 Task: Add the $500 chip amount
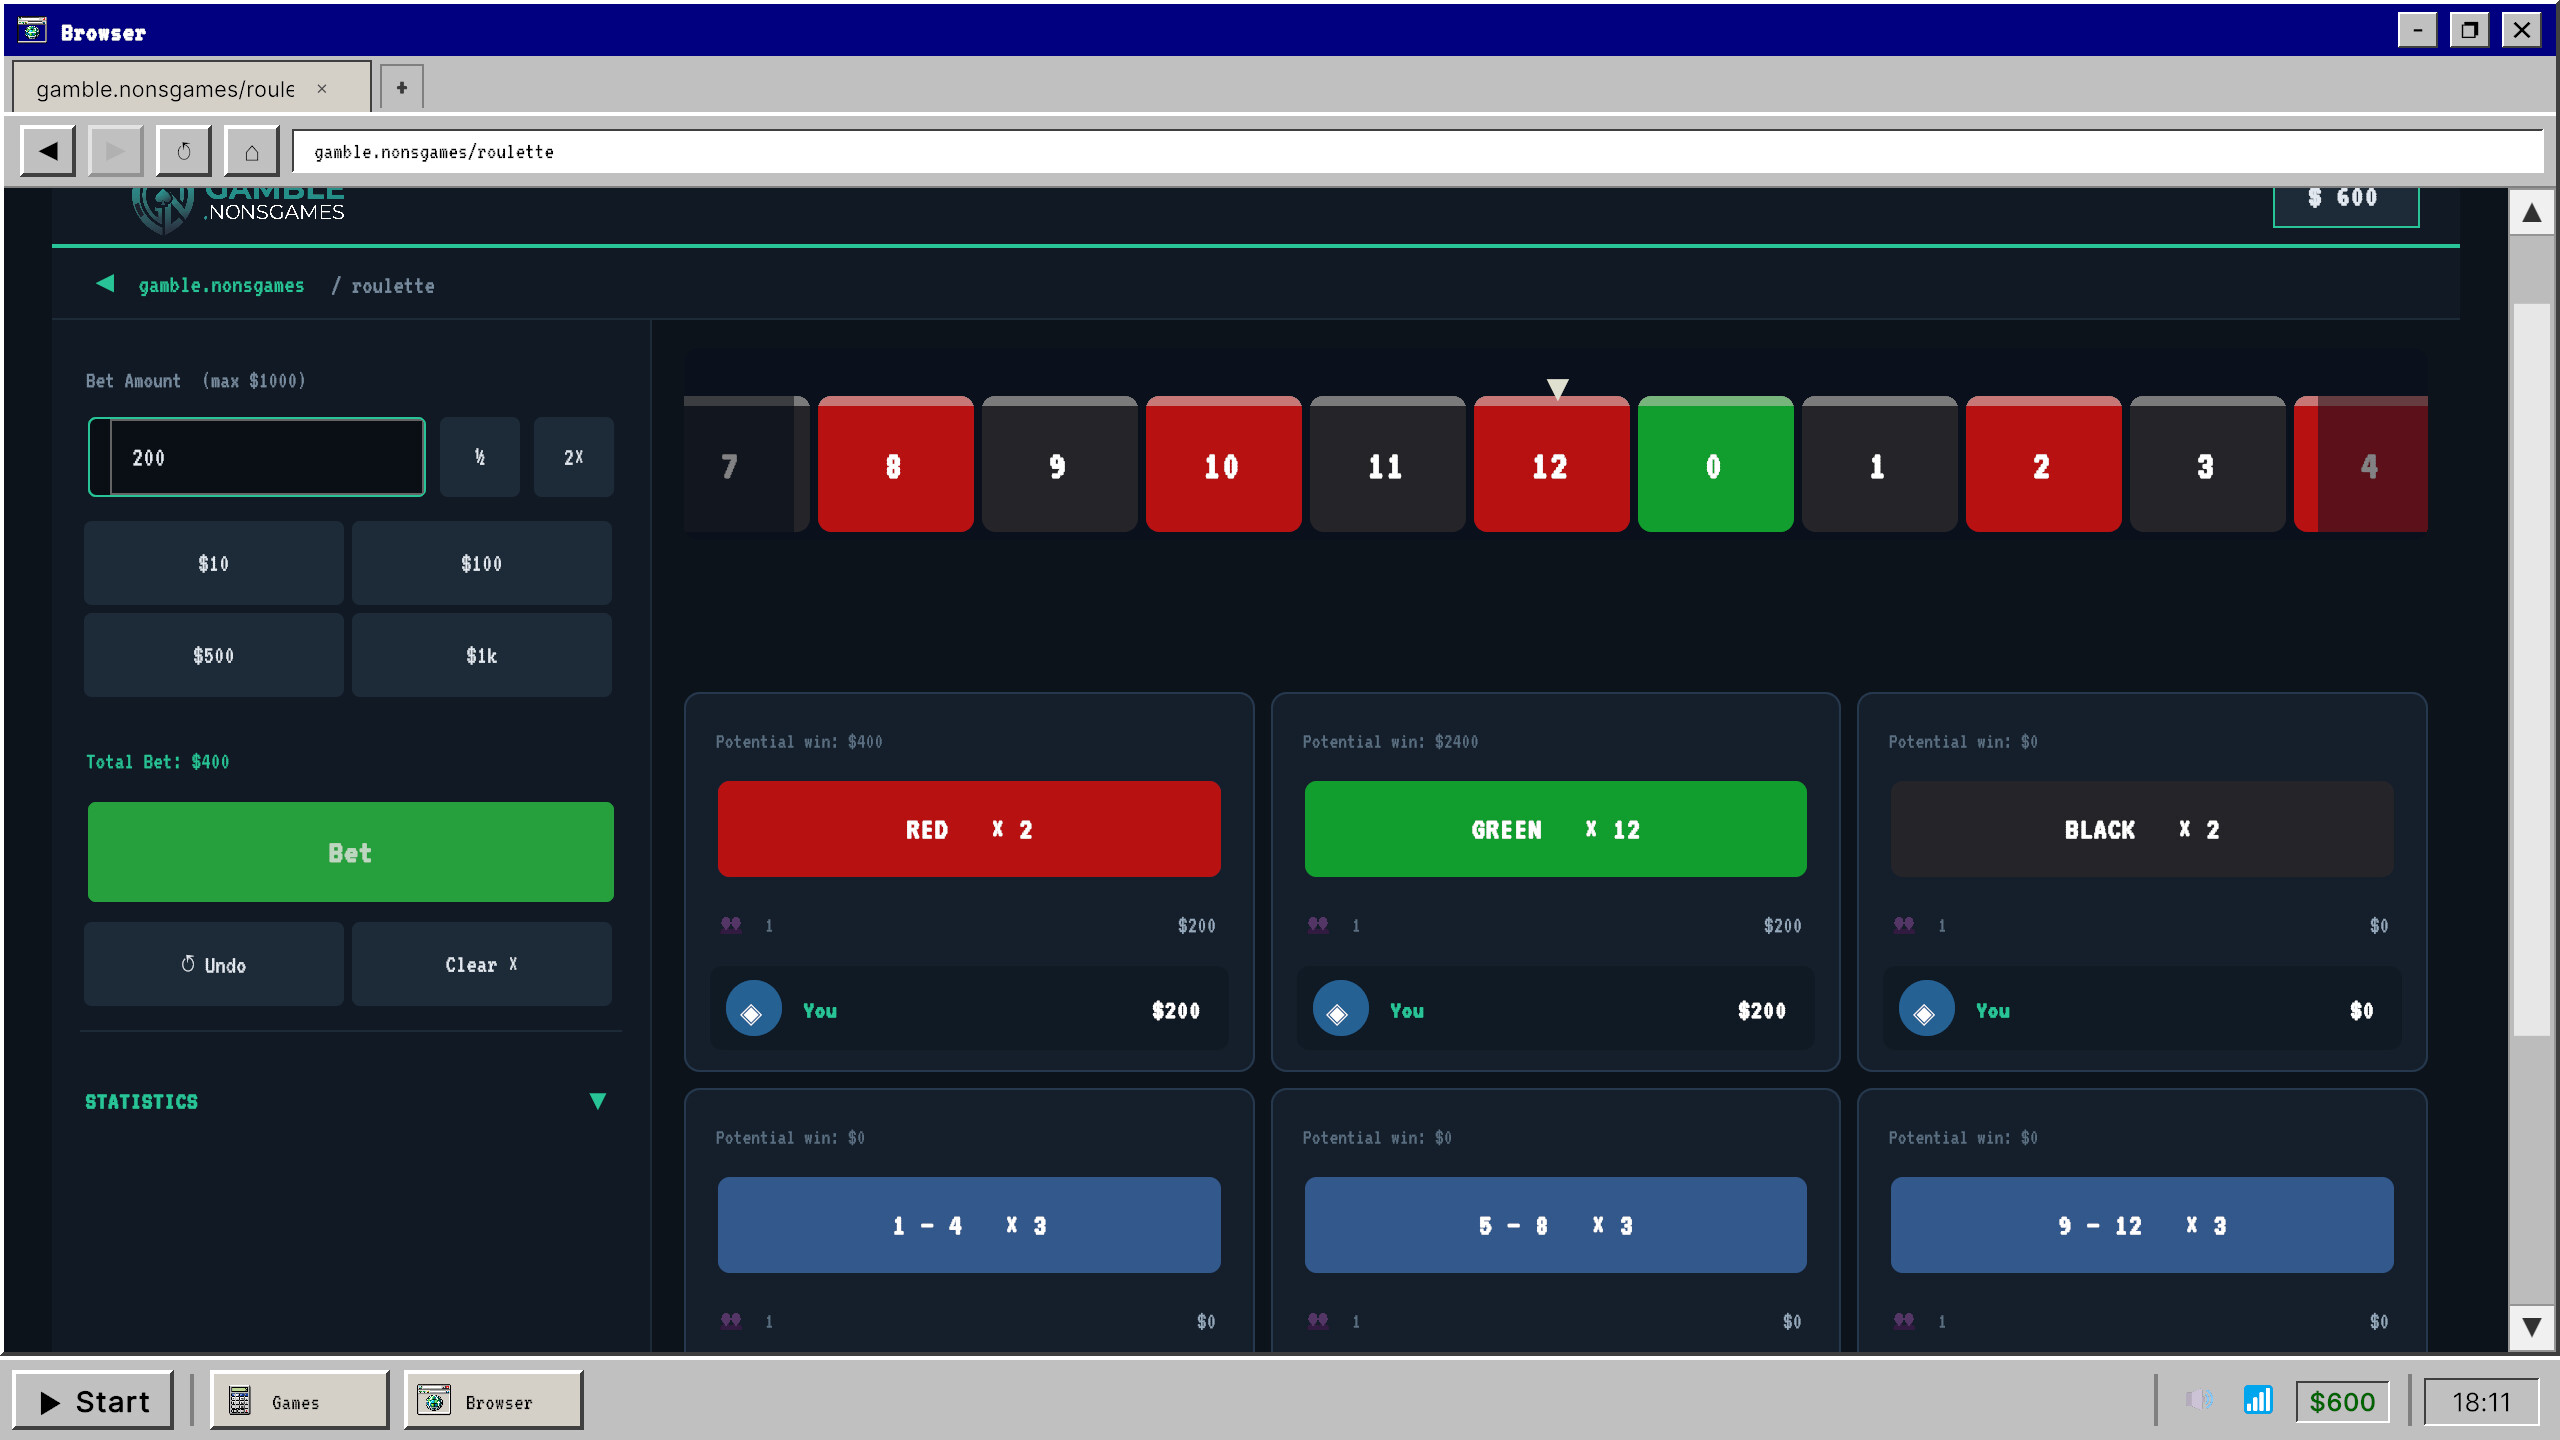click(x=214, y=655)
